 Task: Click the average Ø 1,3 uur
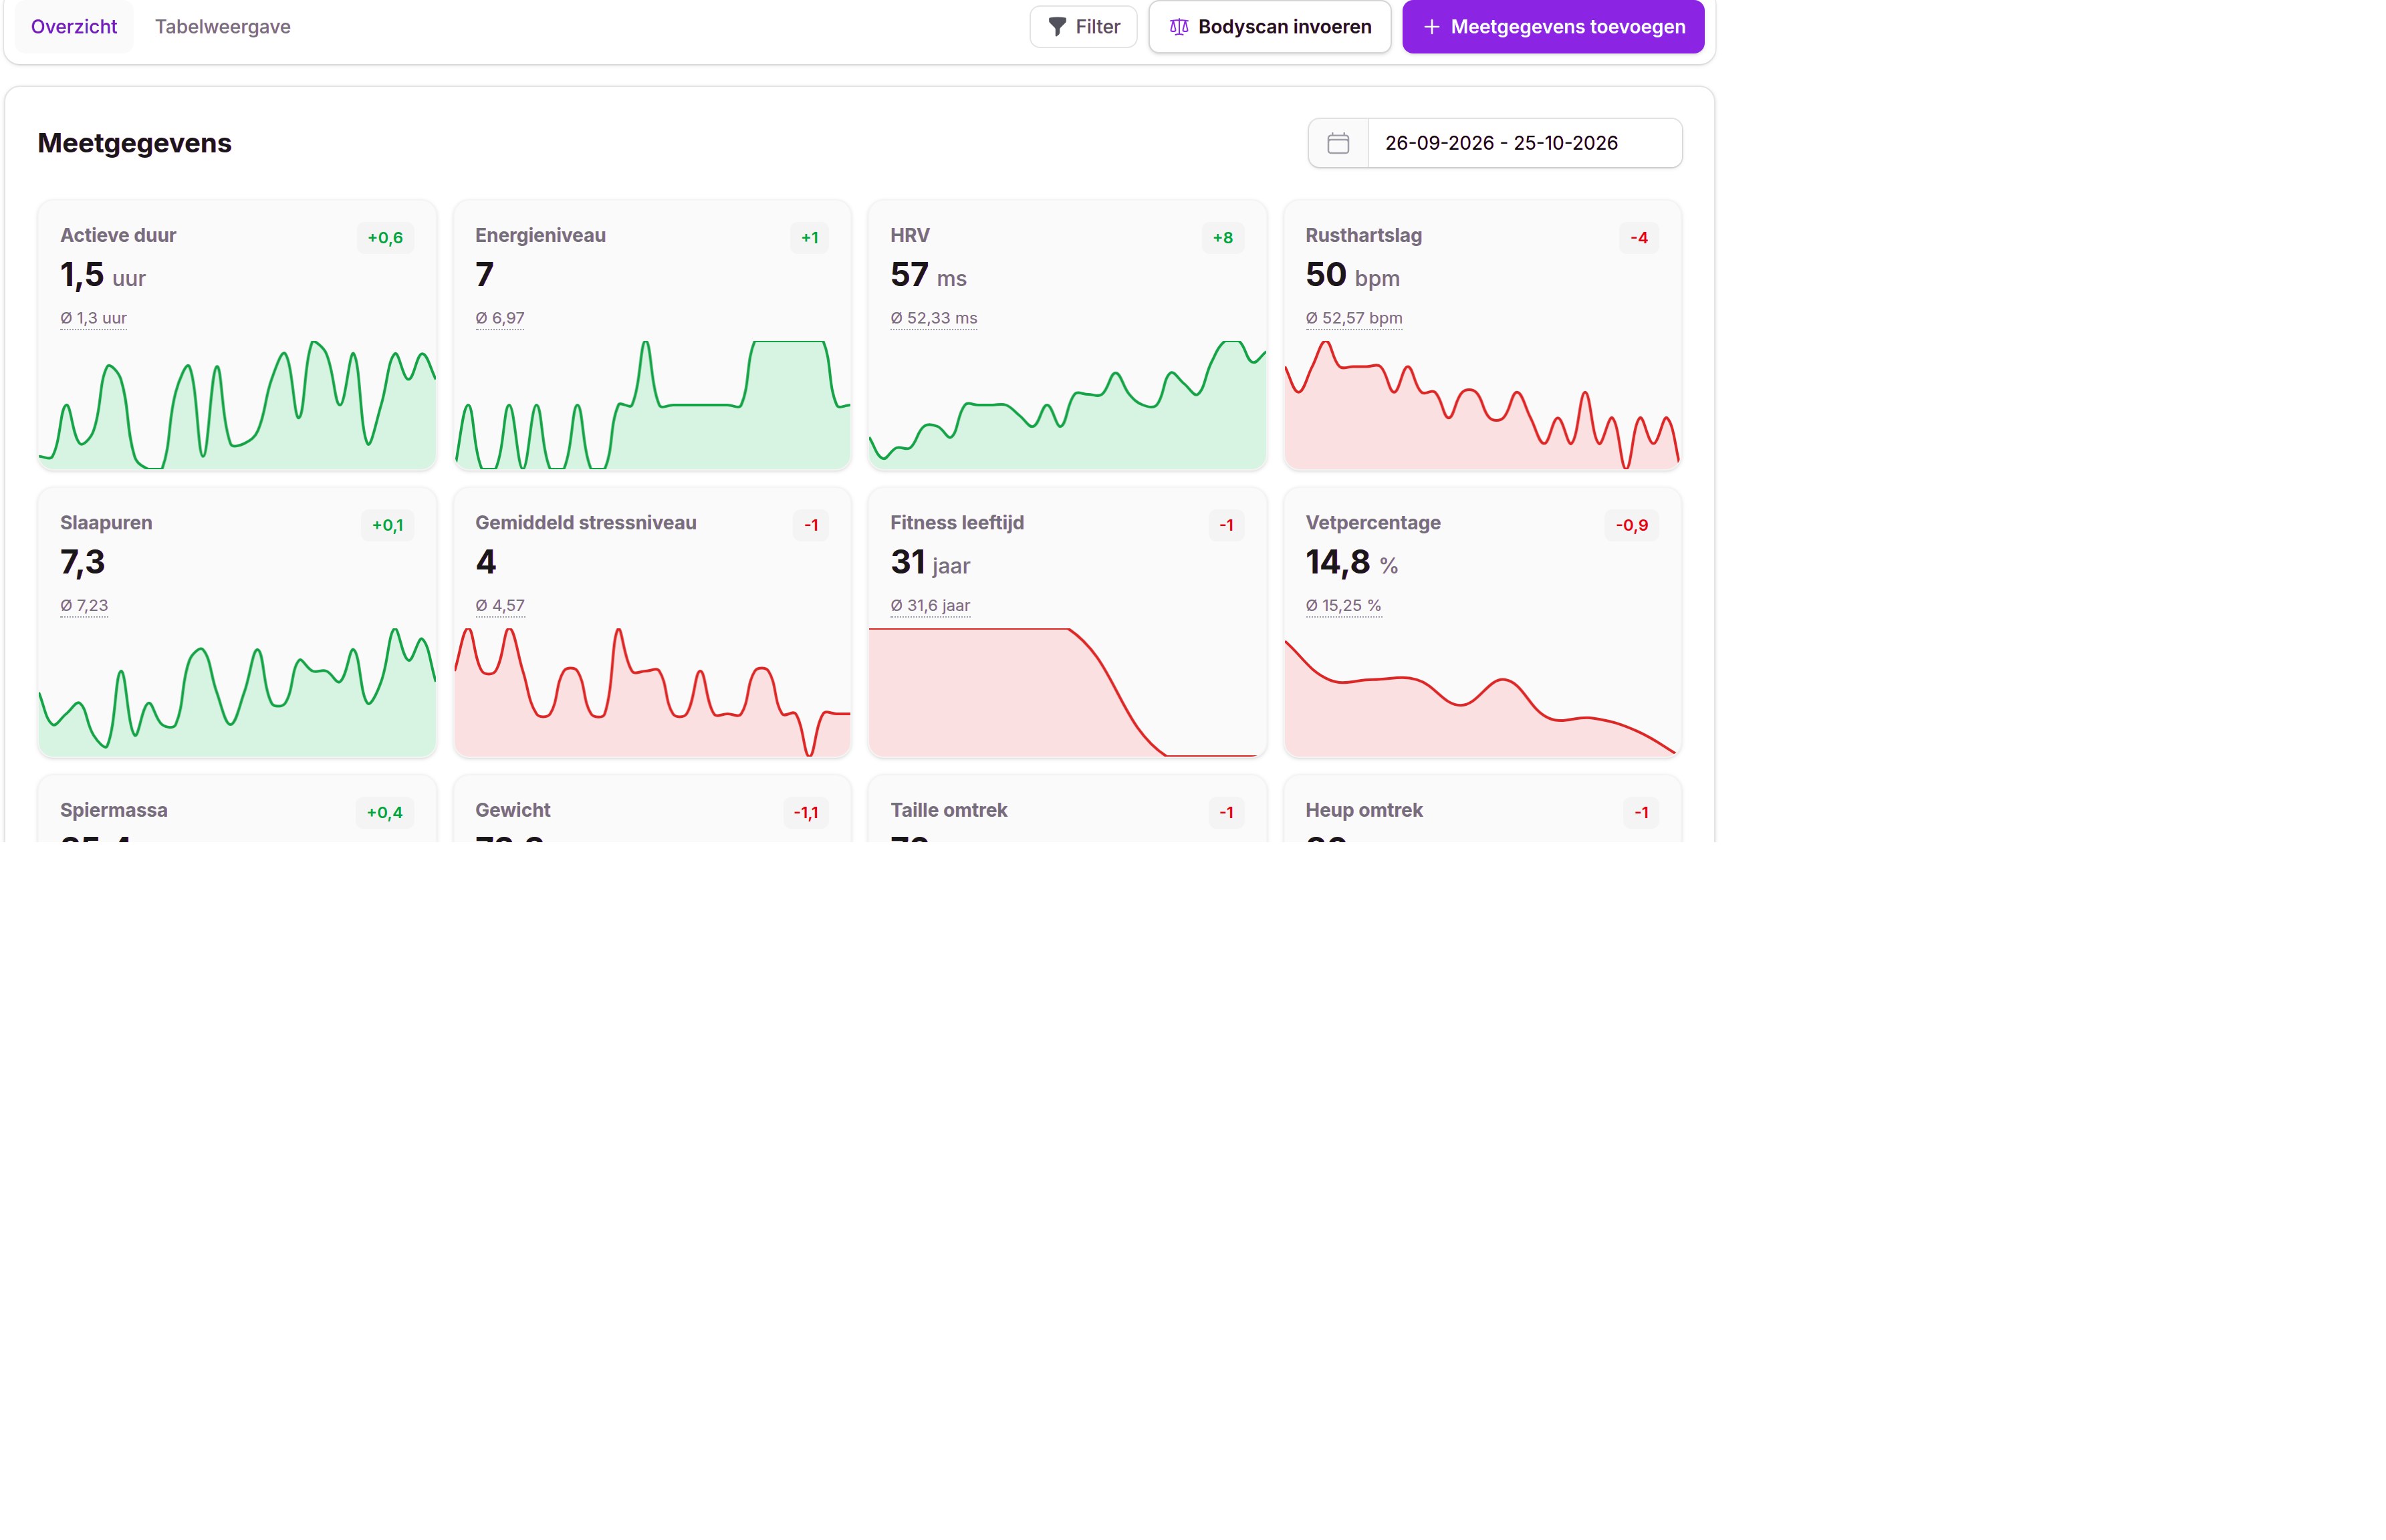(93, 318)
